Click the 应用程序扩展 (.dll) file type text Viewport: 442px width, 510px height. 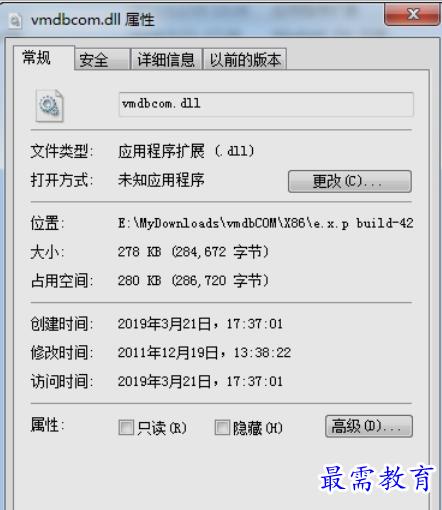(x=186, y=151)
